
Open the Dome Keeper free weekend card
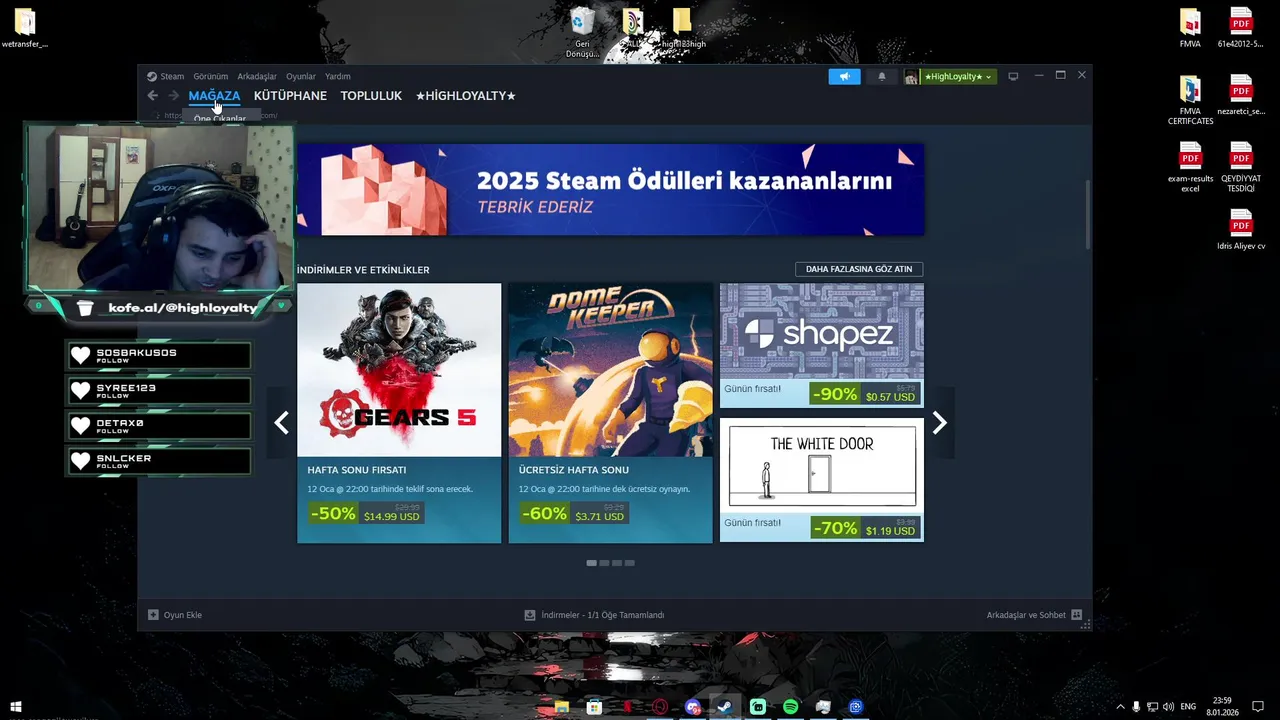610,413
